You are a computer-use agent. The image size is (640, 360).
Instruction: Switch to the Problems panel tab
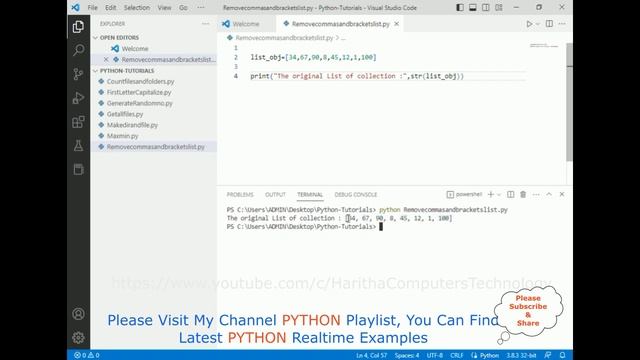coord(240,195)
